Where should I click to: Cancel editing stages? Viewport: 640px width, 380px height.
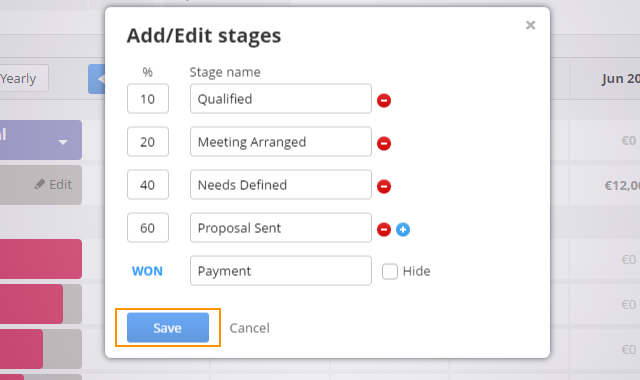click(x=249, y=328)
